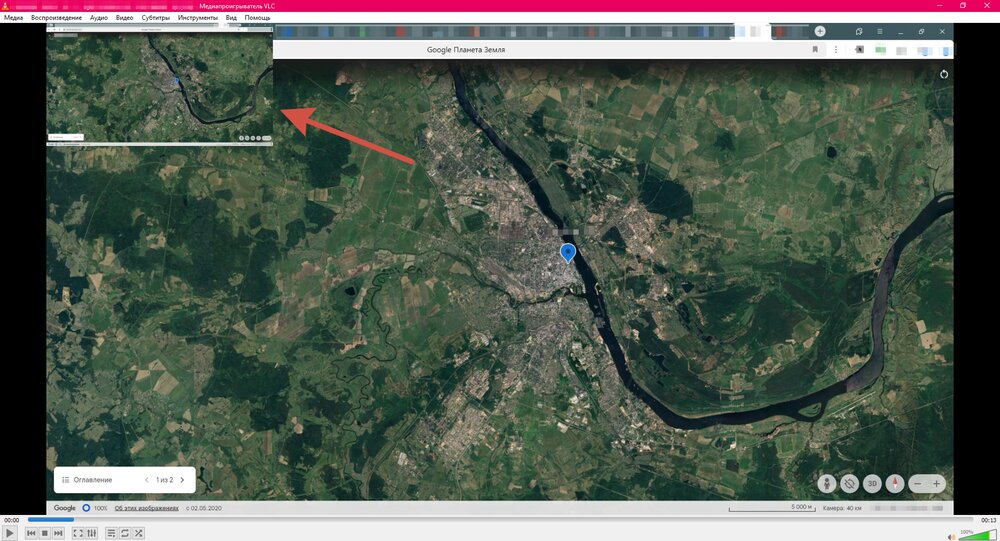
Task: Click the elapsed time label 00:00
Action: pos(11,520)
